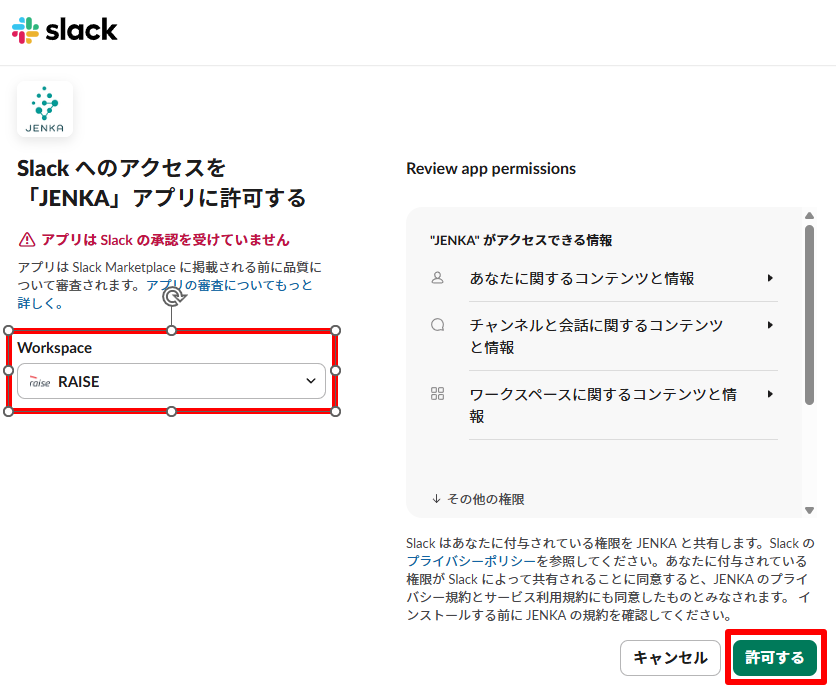The image size is (836, 694).
Task: Click the workspace grid icon
Action: coord(437,394)
